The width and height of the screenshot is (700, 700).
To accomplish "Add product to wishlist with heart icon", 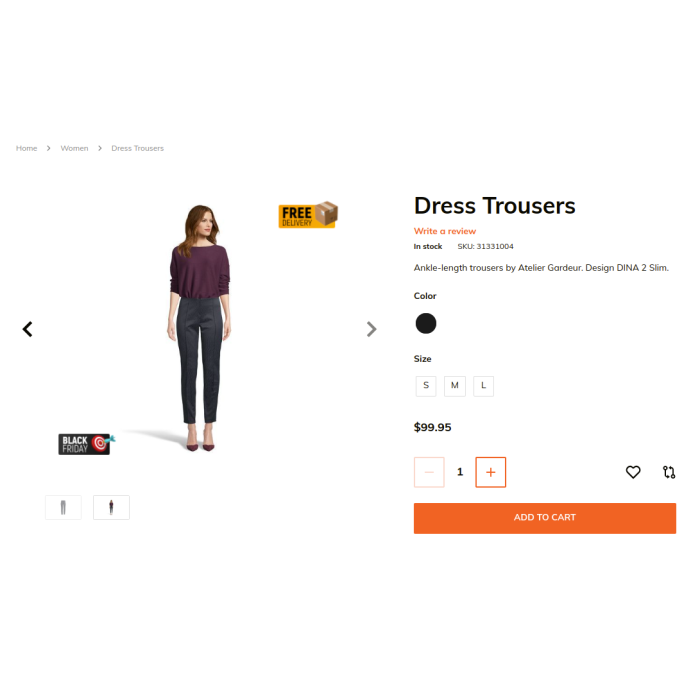I will [x=633, y=472].
